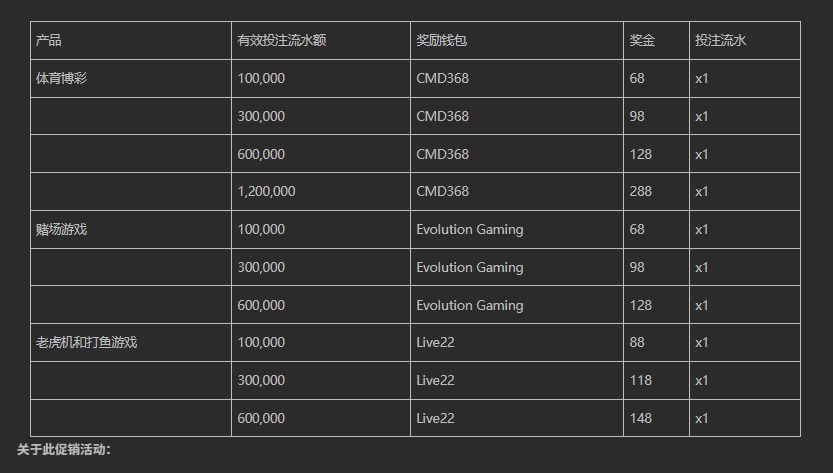Select the 赌场游戏 product cell
The width and height of the screenshot is (833, 473).
click(62, 229)
